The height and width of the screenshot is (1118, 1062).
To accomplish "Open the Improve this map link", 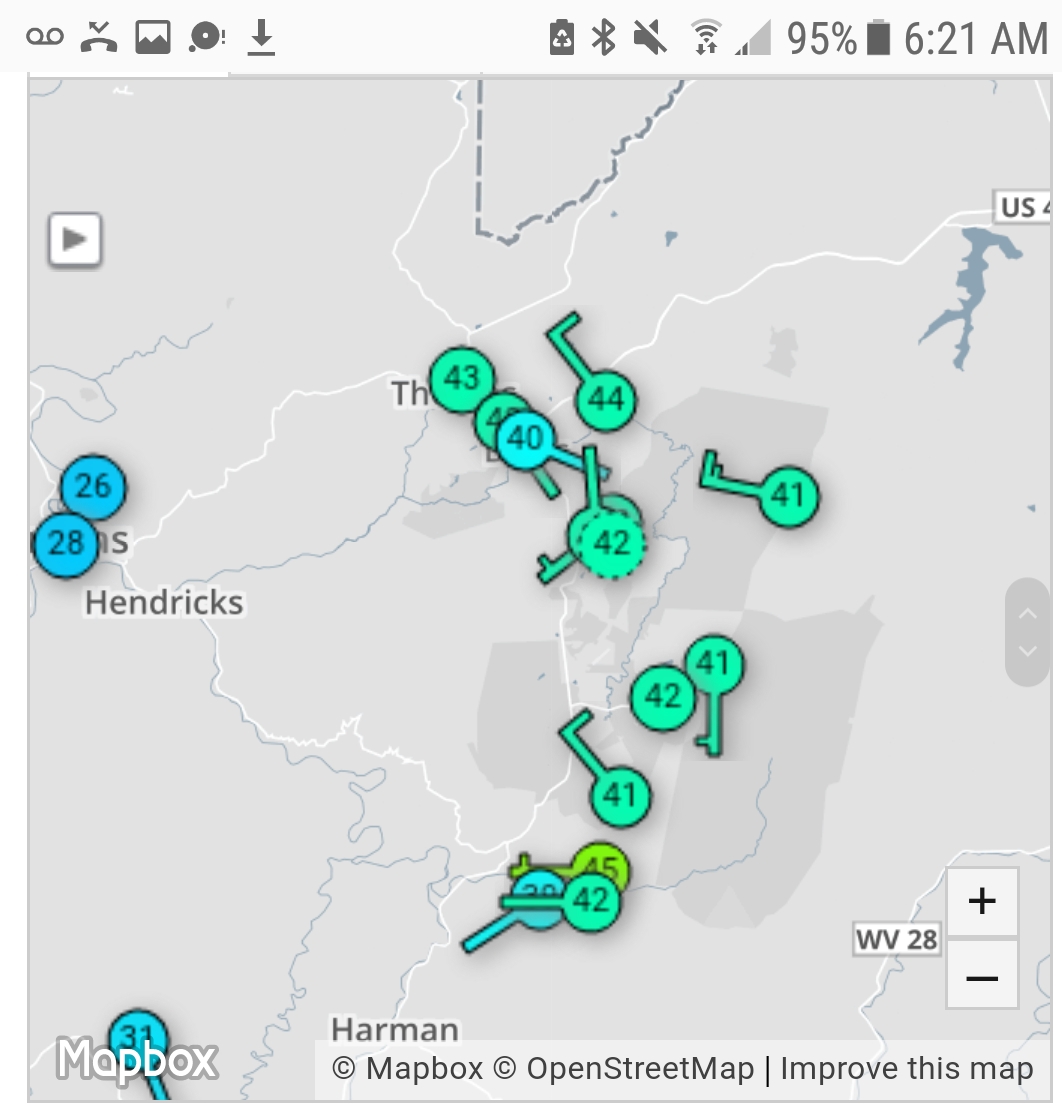I will pyautogui.click(x=906, y=1069).
